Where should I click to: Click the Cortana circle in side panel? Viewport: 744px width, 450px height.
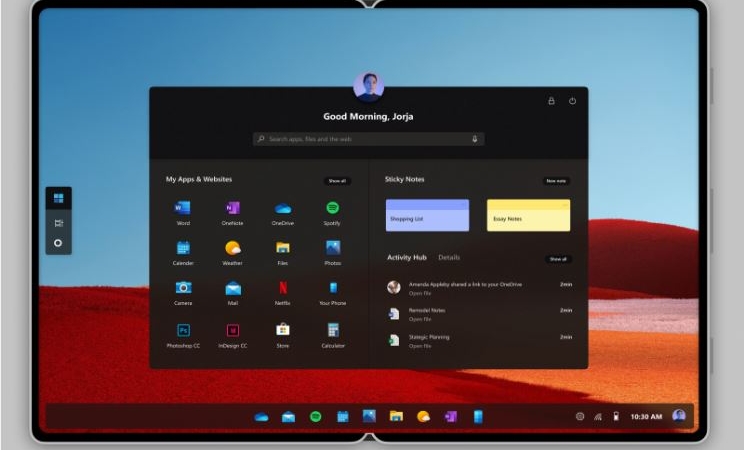tap(58, 243)
